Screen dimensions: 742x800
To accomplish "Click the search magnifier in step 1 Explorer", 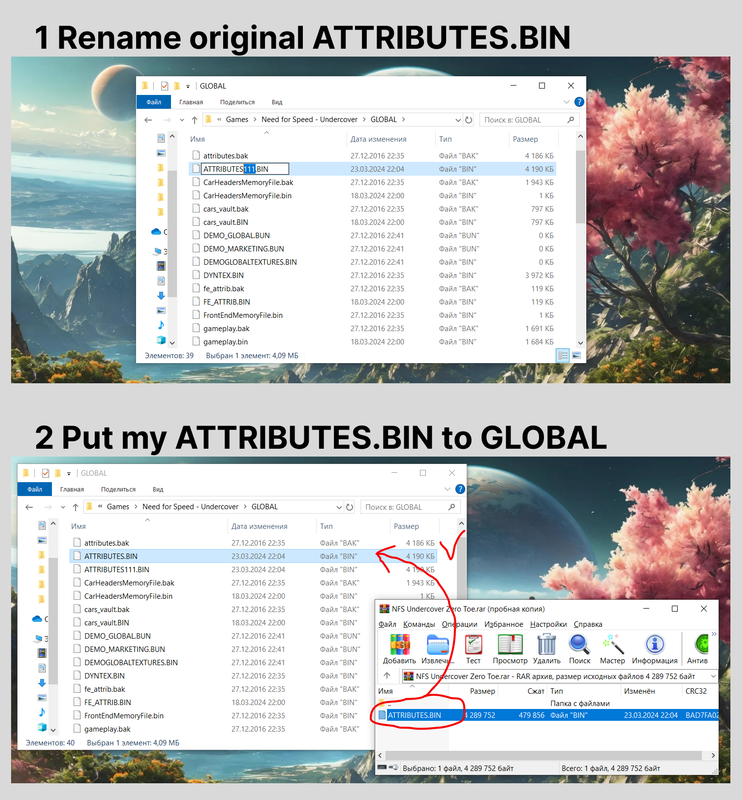I will click(x=571, y=120).
